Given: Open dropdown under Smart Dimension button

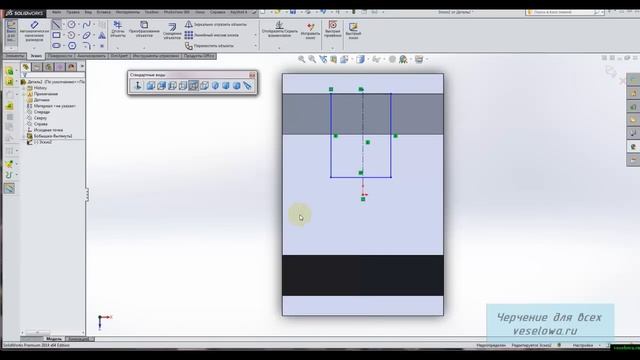Looking at the screenshot, I should coord(34,48).
